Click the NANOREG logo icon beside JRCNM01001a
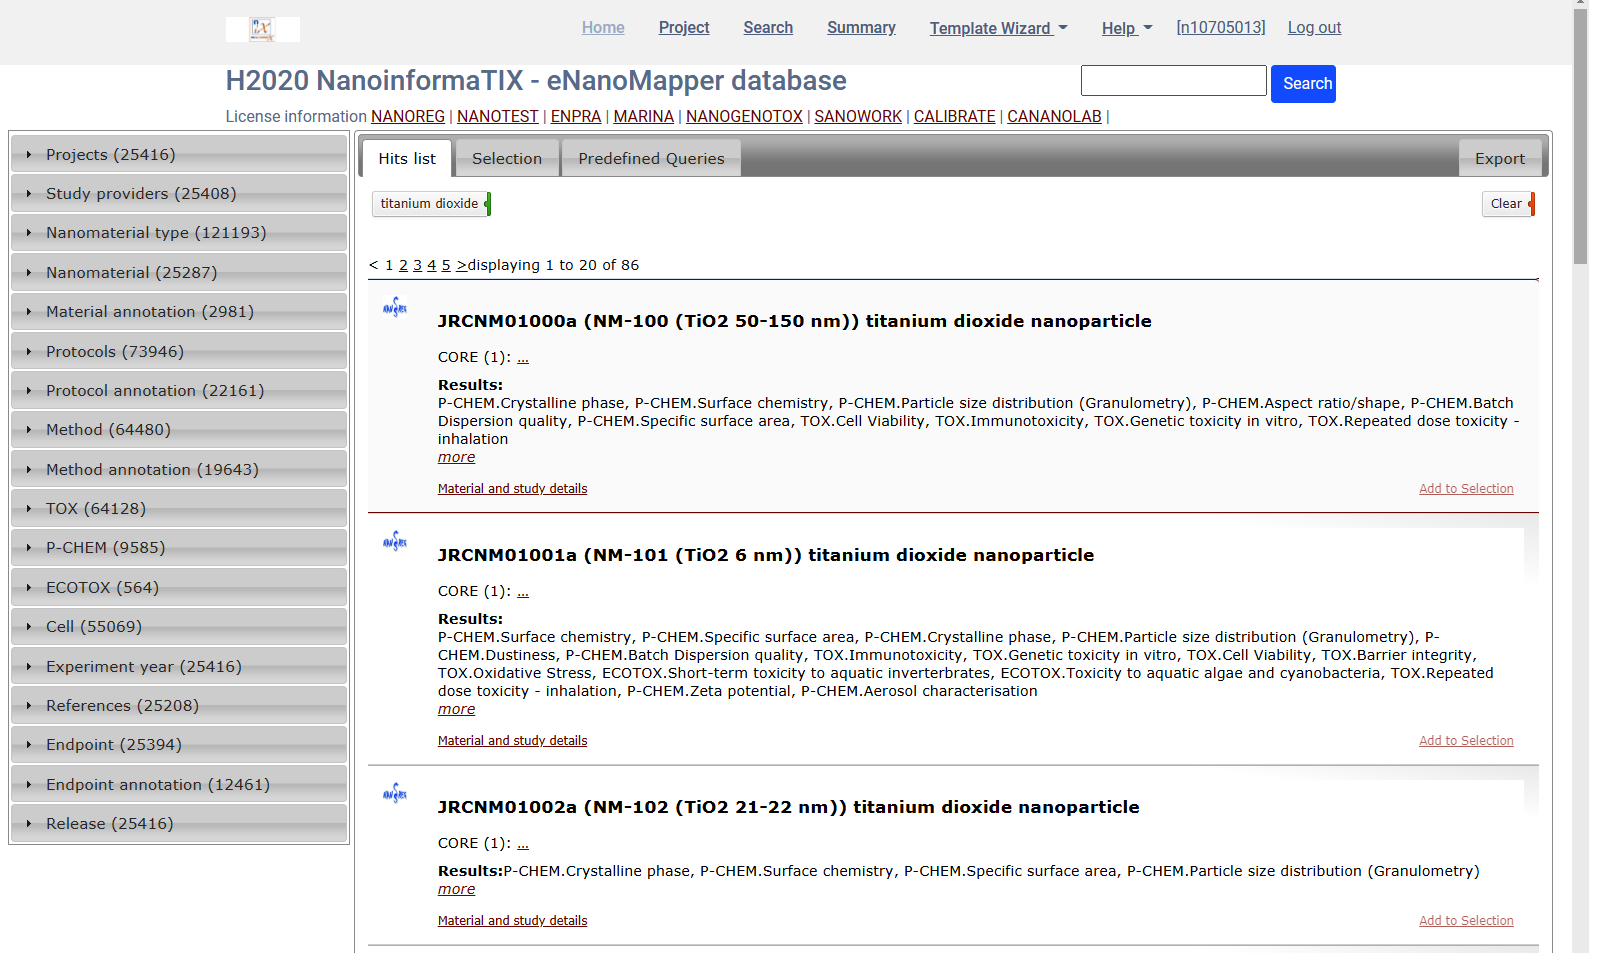 tap(395, 542)
